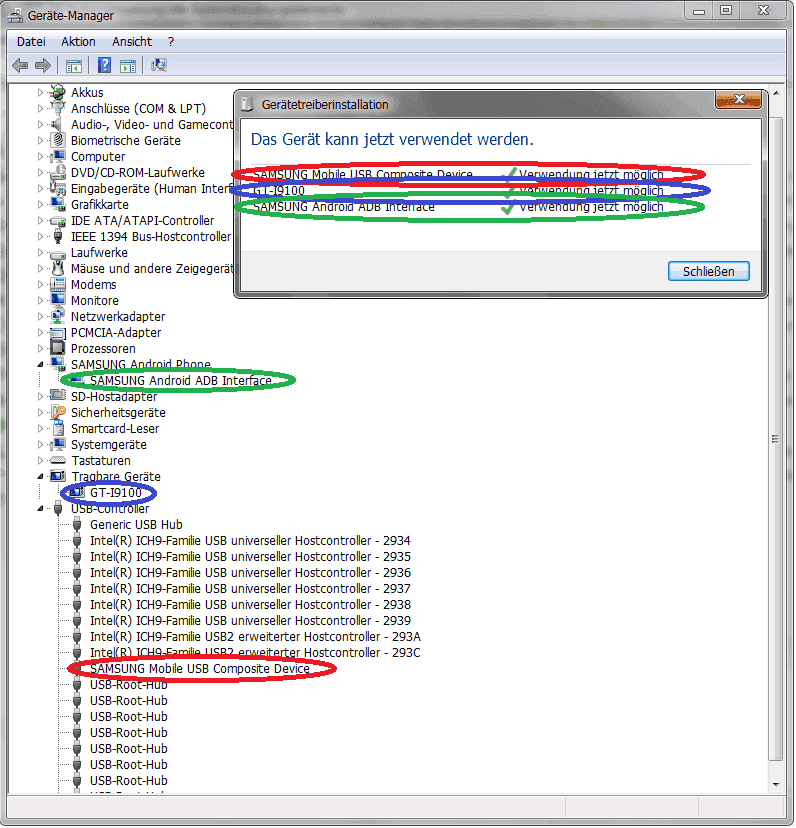Select the Smartcard-Leser category icon

58,428
